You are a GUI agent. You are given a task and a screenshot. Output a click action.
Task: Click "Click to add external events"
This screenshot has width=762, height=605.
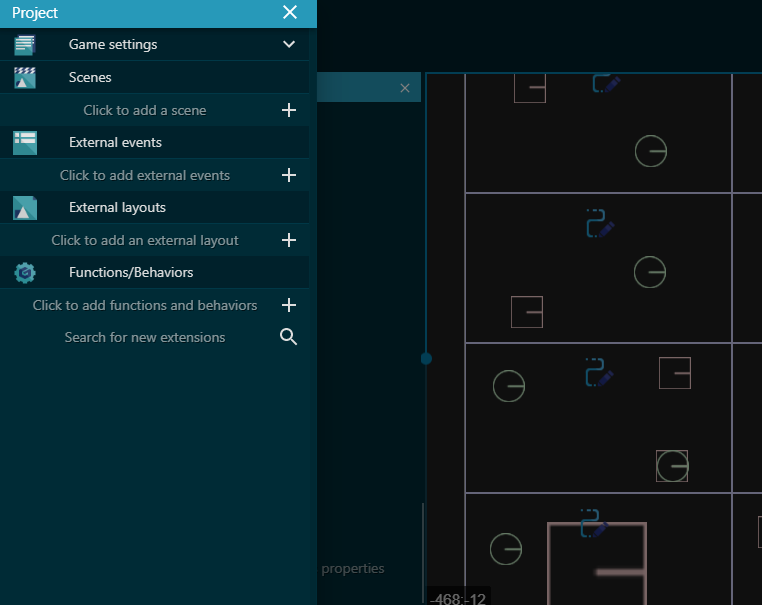tap(145, 175)
